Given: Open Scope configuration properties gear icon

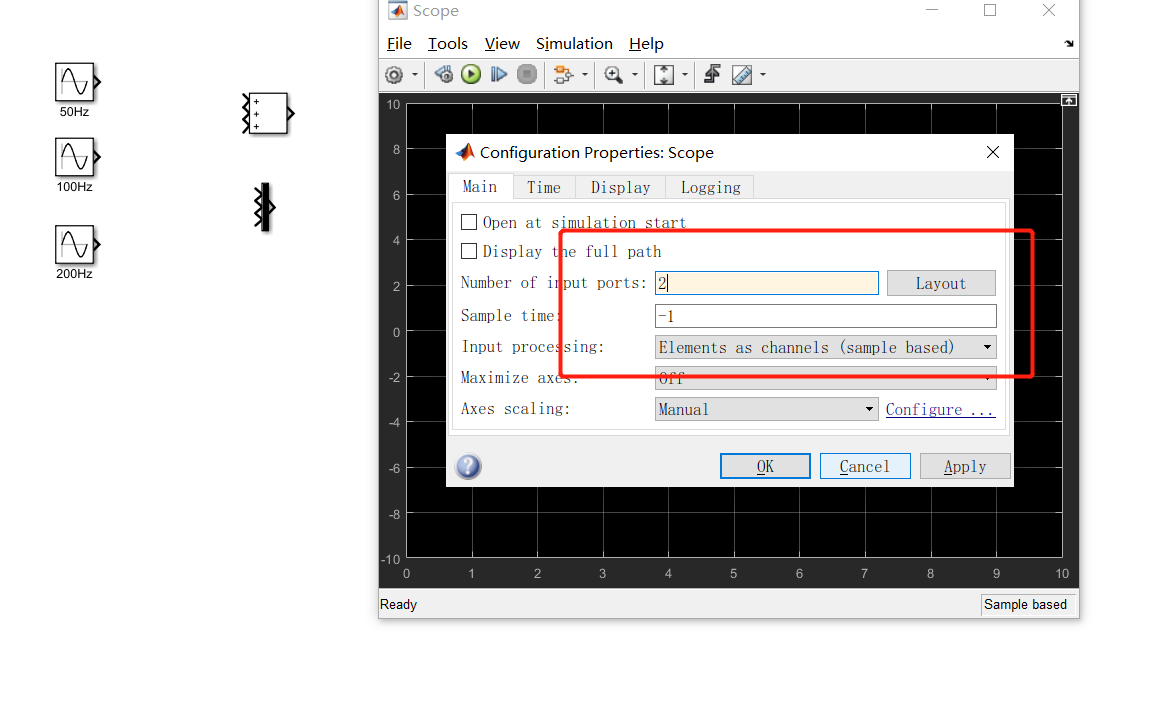Looking at the screenshot, I should pos(394,75).
